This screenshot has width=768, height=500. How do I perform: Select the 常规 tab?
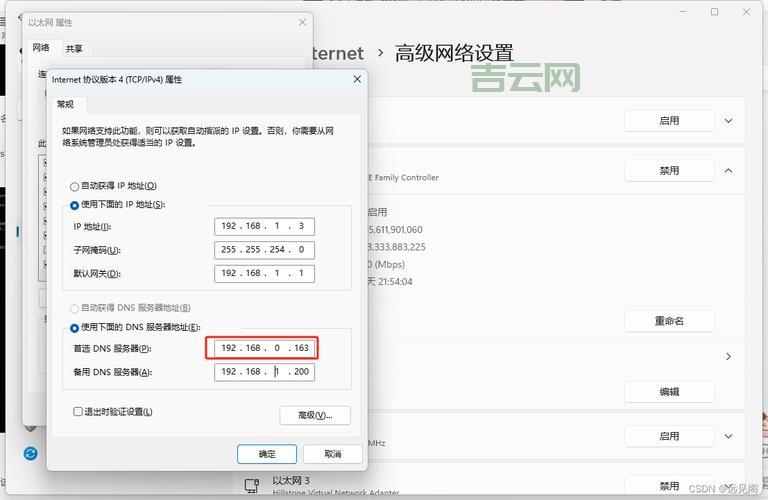(x=65, y=104)
